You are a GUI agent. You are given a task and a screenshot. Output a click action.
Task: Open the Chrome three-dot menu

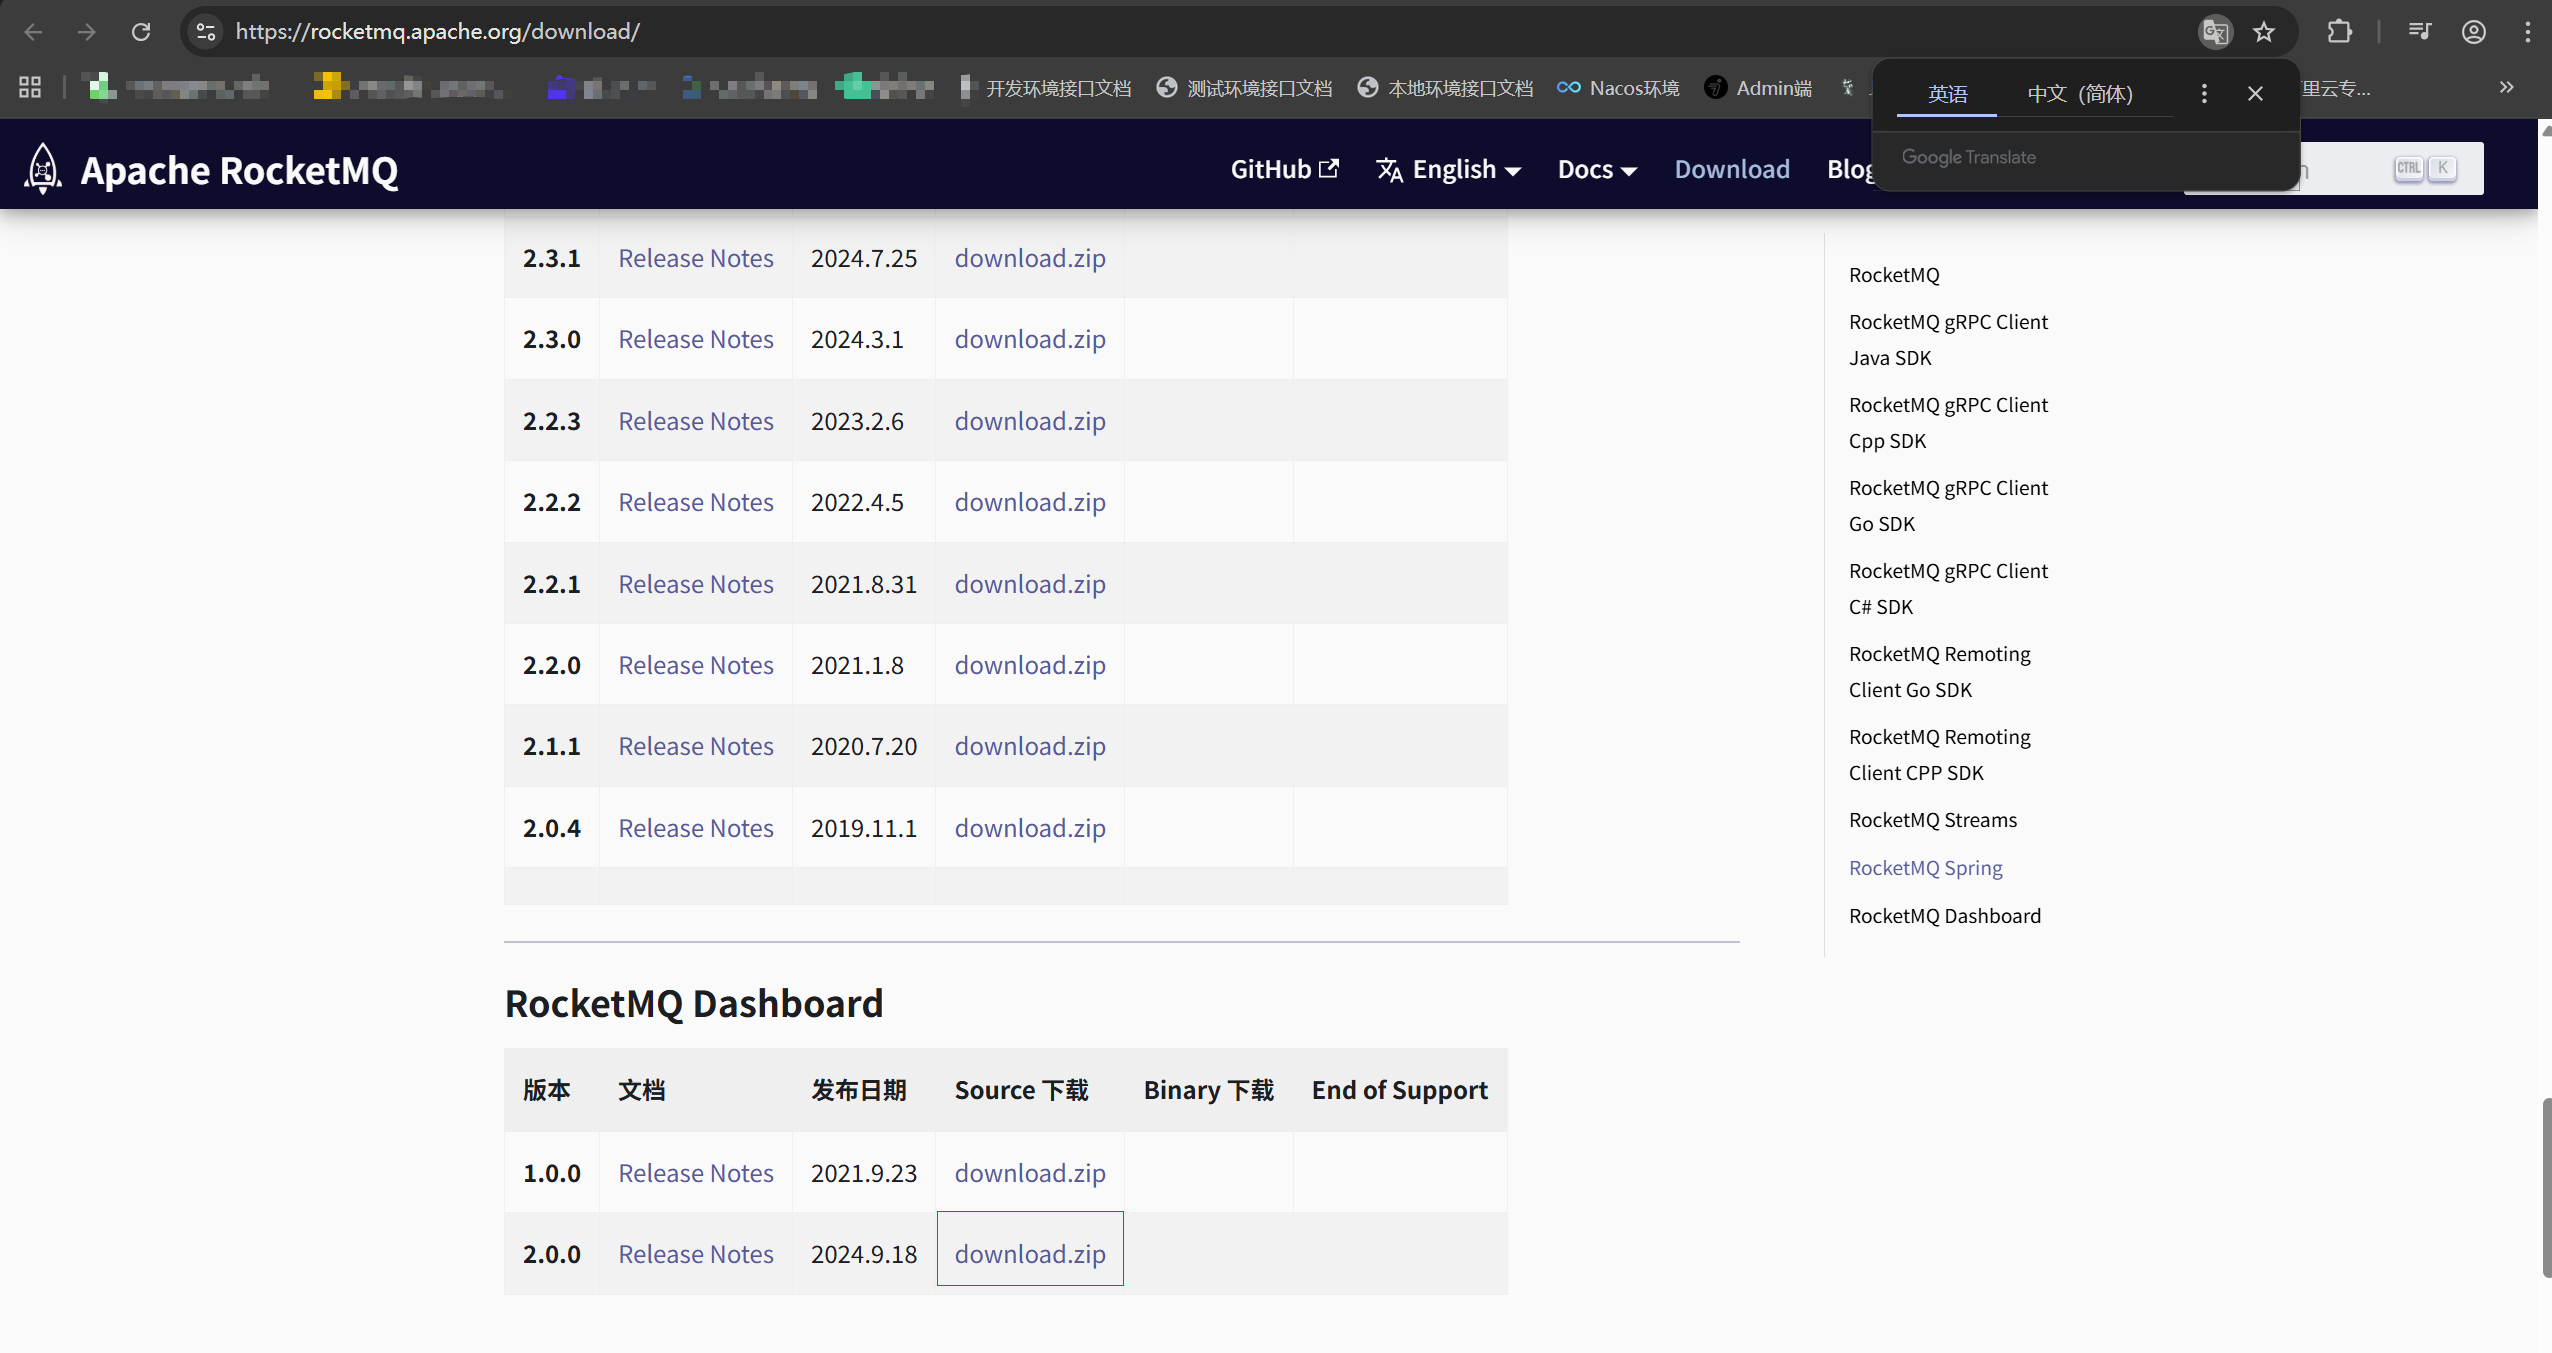click(2529, 31)
